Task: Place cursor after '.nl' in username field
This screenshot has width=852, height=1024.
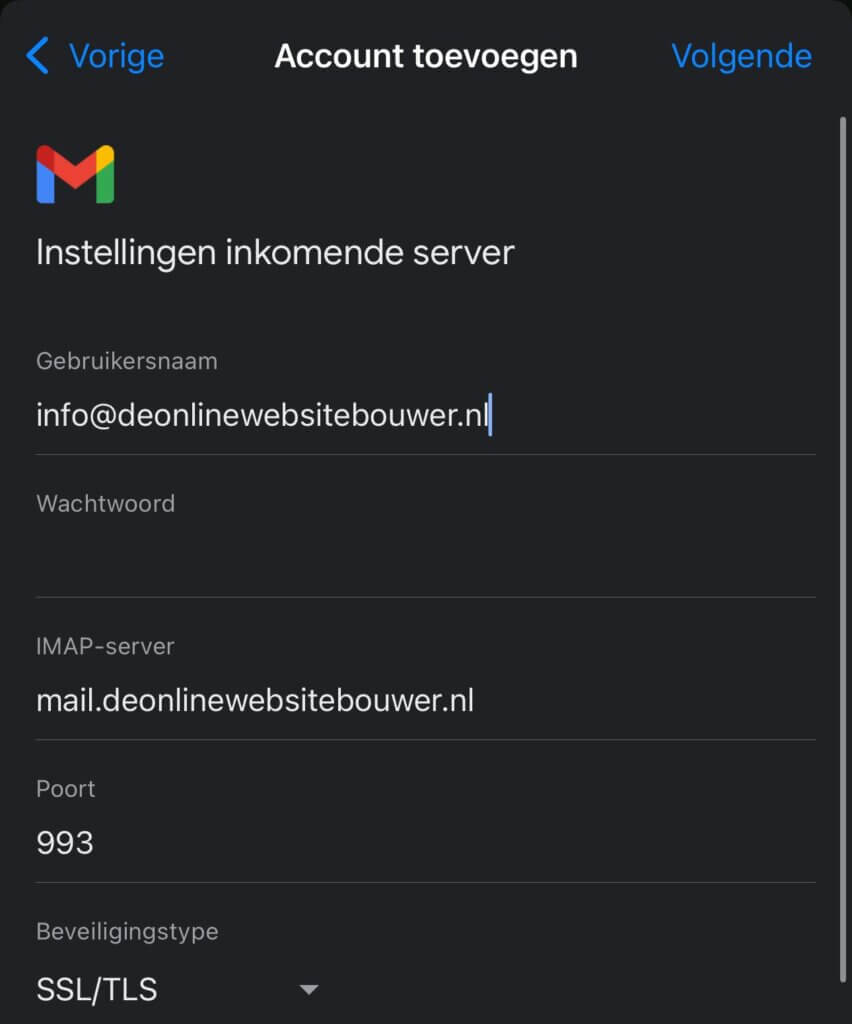Action: (x=490, y=415)
